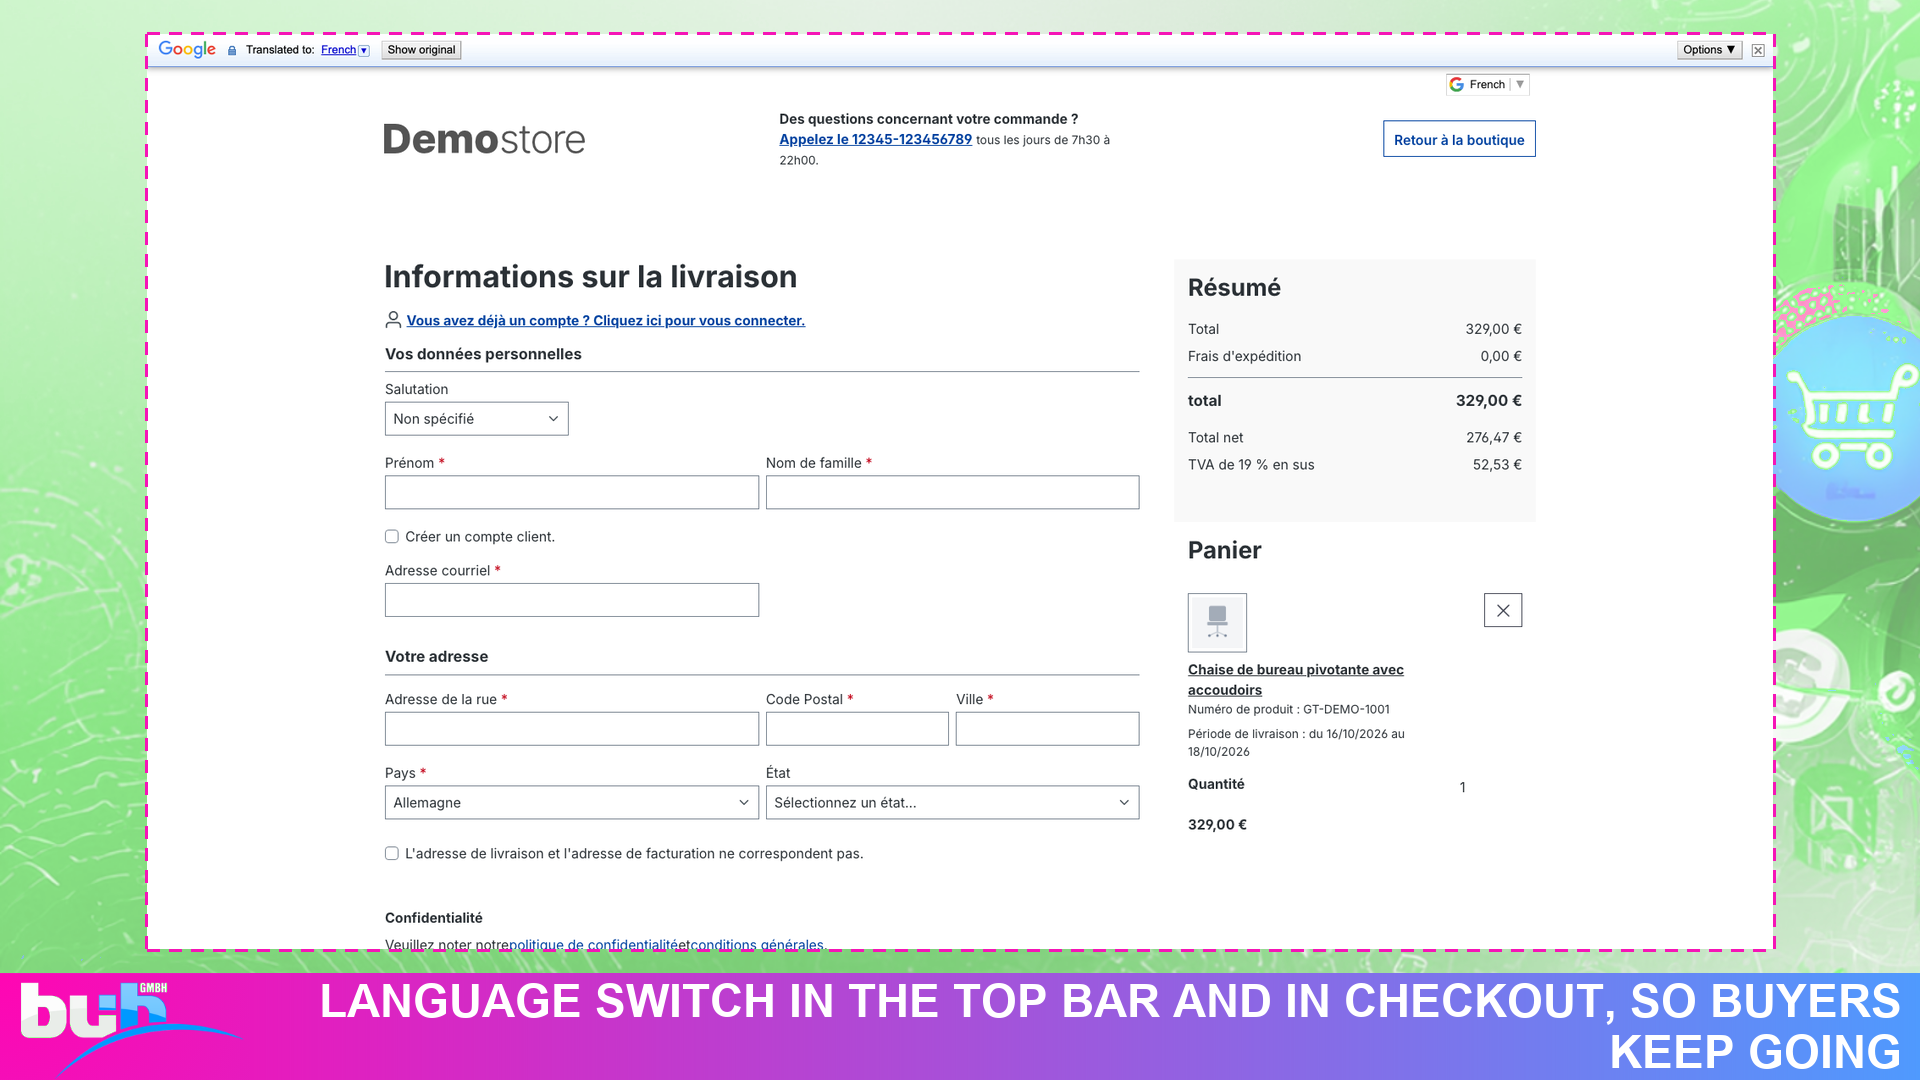Expand the Salutation dropdown

click(x=477, y=419)
